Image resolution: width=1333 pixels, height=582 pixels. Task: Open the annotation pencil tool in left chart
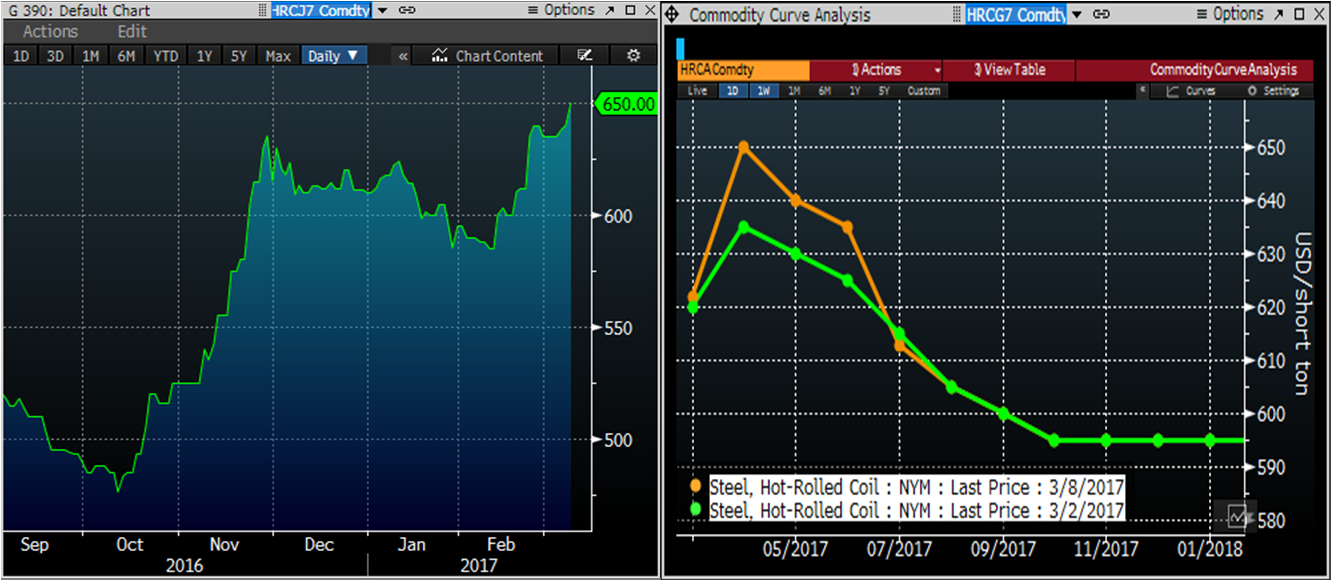point(585,56)
